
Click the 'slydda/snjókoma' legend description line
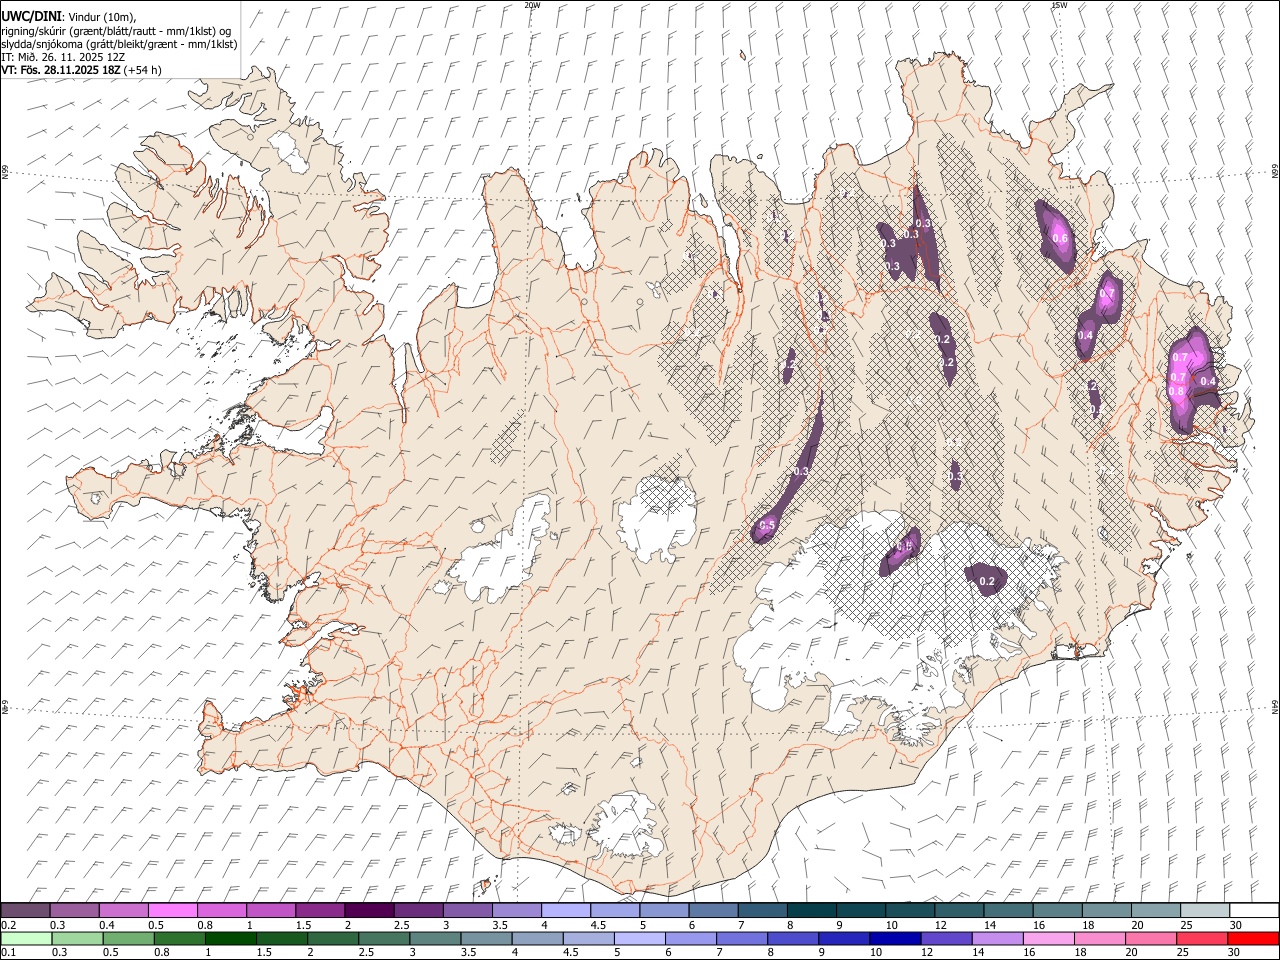pos(119,44)
